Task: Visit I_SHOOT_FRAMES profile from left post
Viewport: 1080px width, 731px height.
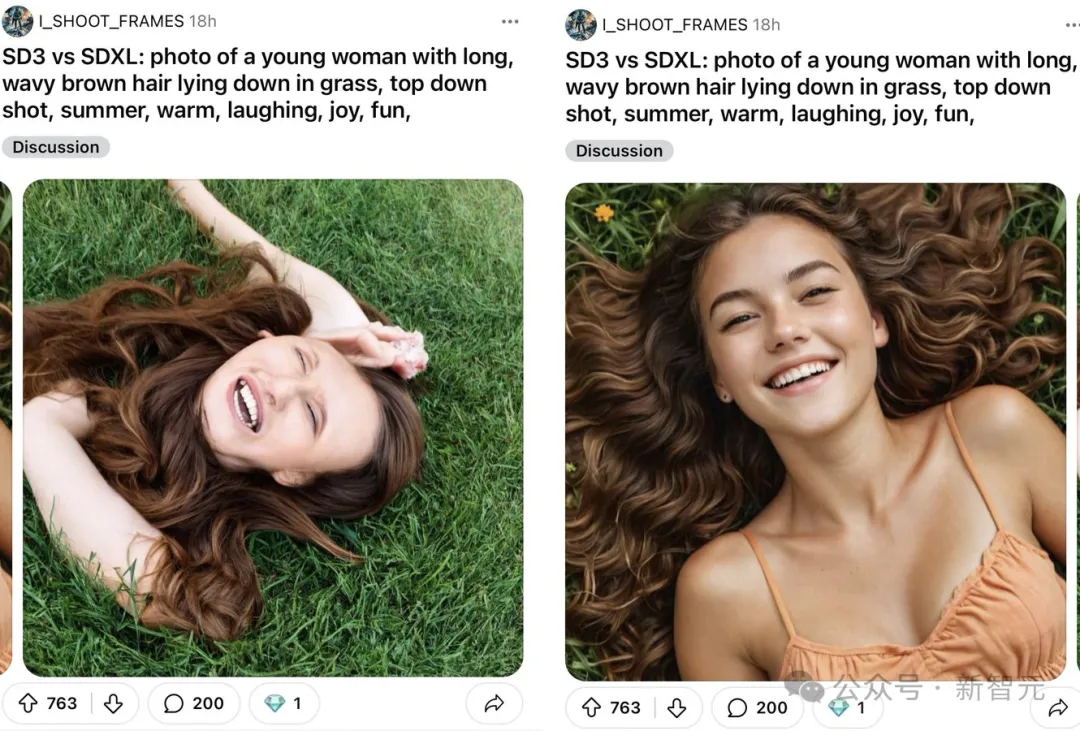Action: tap(111, 21)
